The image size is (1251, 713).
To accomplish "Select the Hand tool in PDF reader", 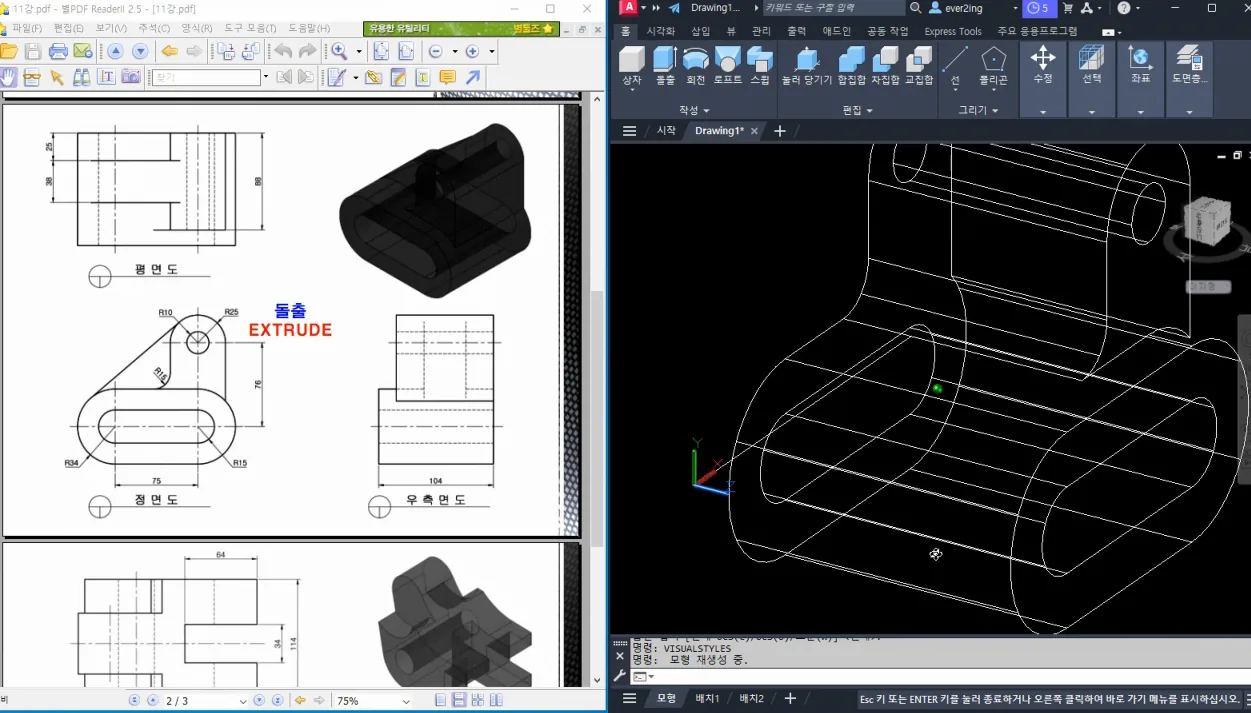I will coord(8,77).
